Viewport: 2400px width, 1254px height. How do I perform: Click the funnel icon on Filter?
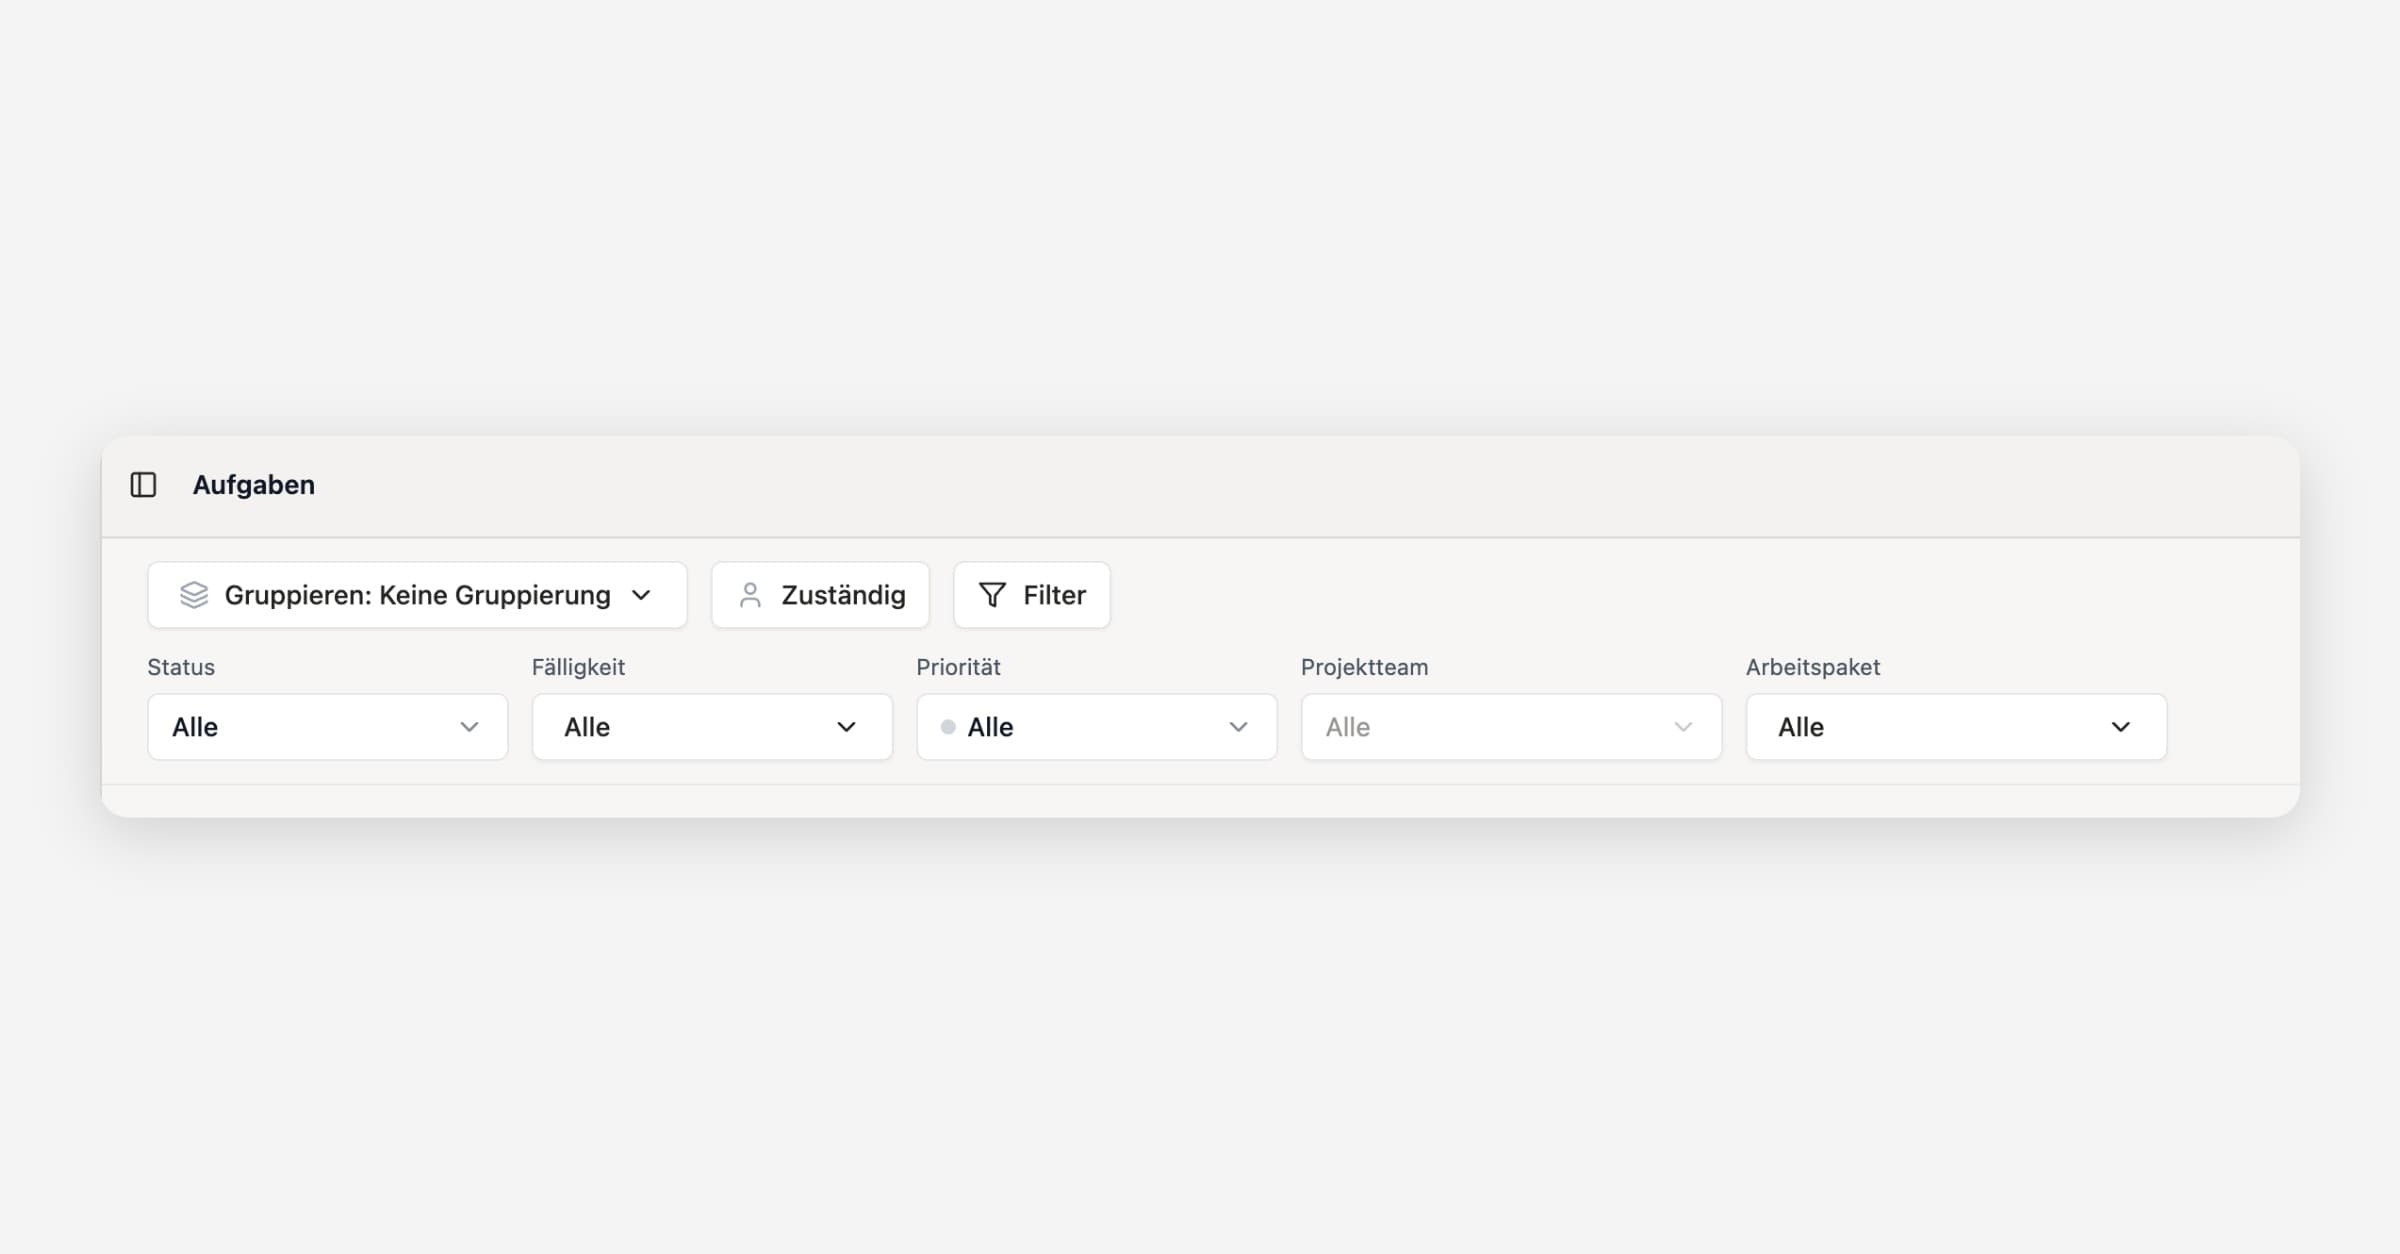point(992,595)
